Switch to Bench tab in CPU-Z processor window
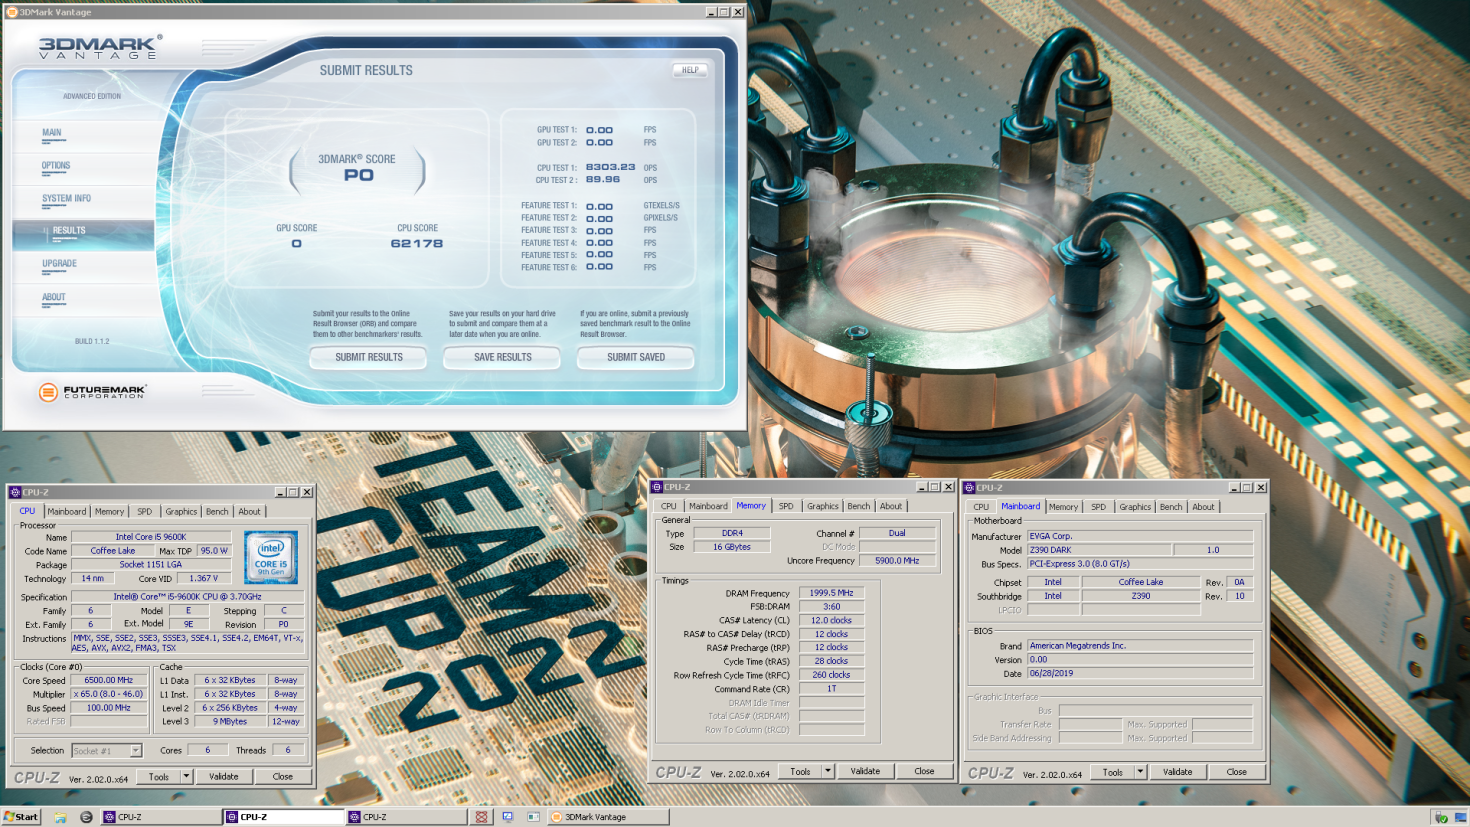Viewport: 1470px width, 827px height. pos(217,511)
